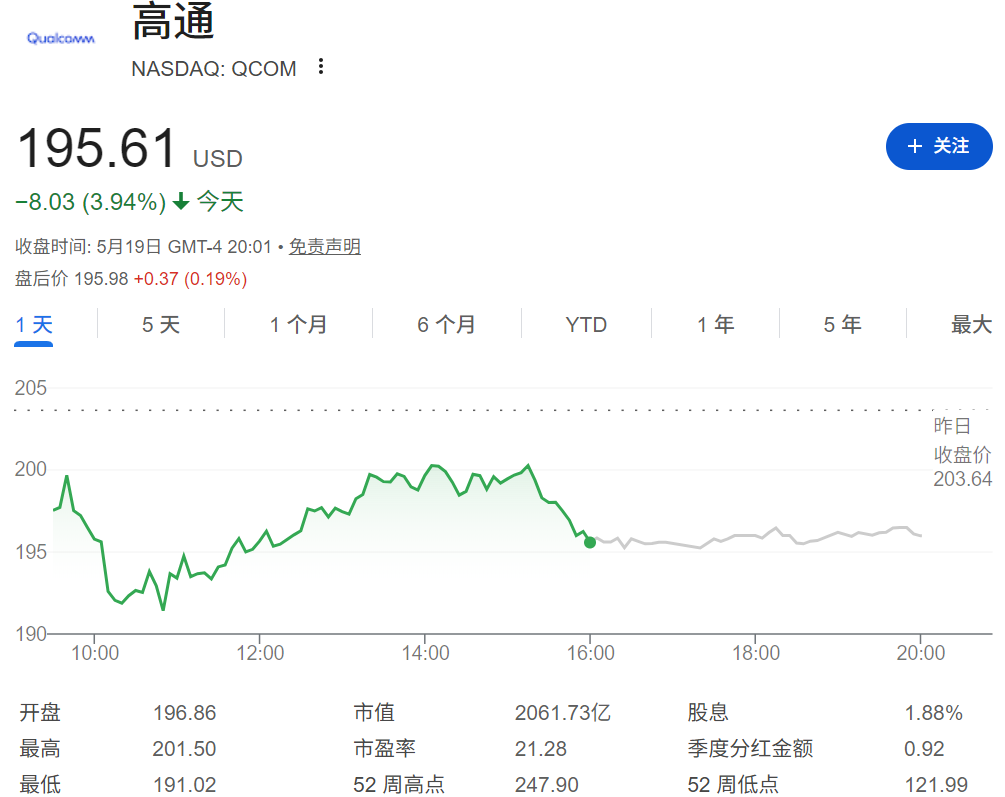The image size is (1005, 797).
Task: Click the 最高 label
Action: coord(40,749)
